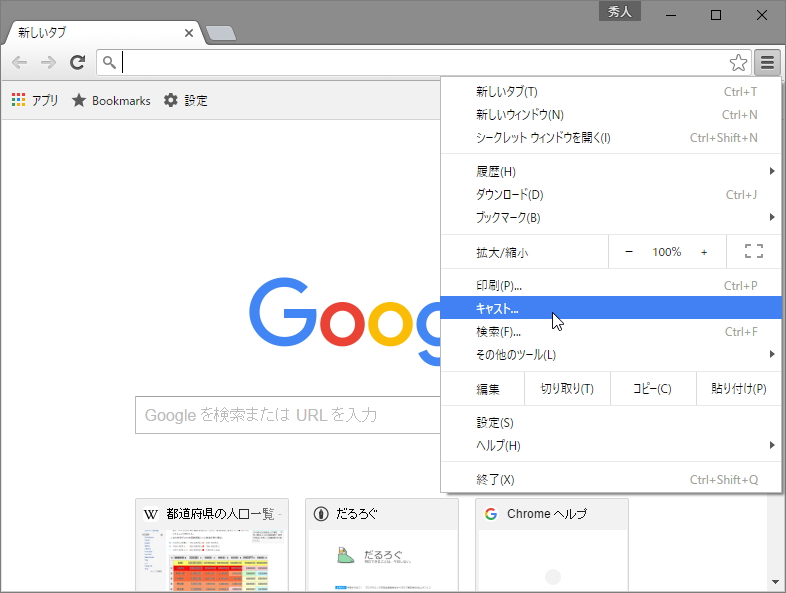Choose 印刷(P)... from the menu
The image size is (786, 593).
click(611, 286)
